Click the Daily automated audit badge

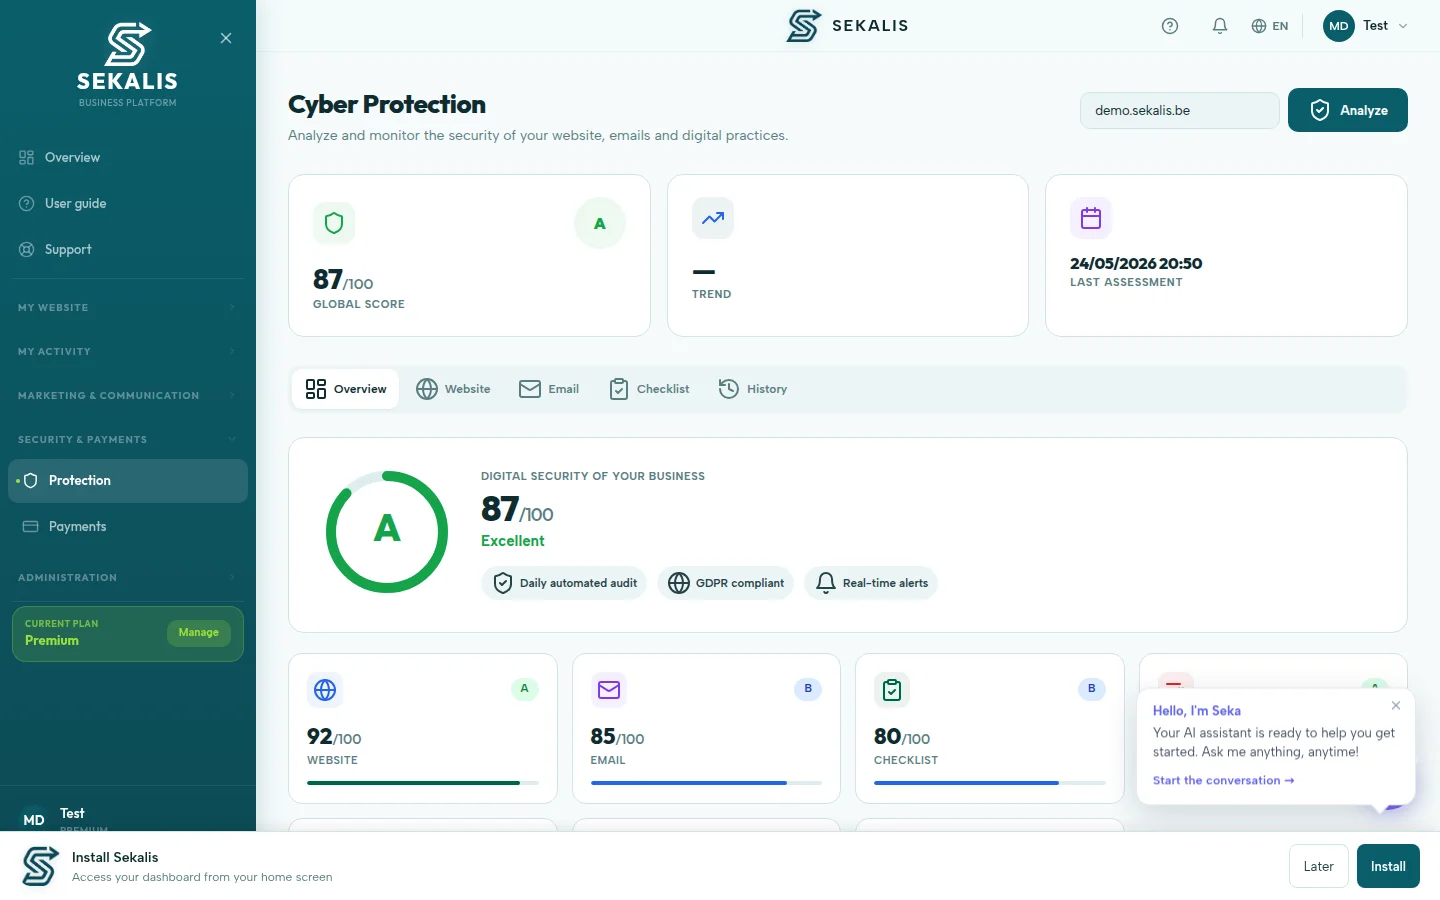564,583
